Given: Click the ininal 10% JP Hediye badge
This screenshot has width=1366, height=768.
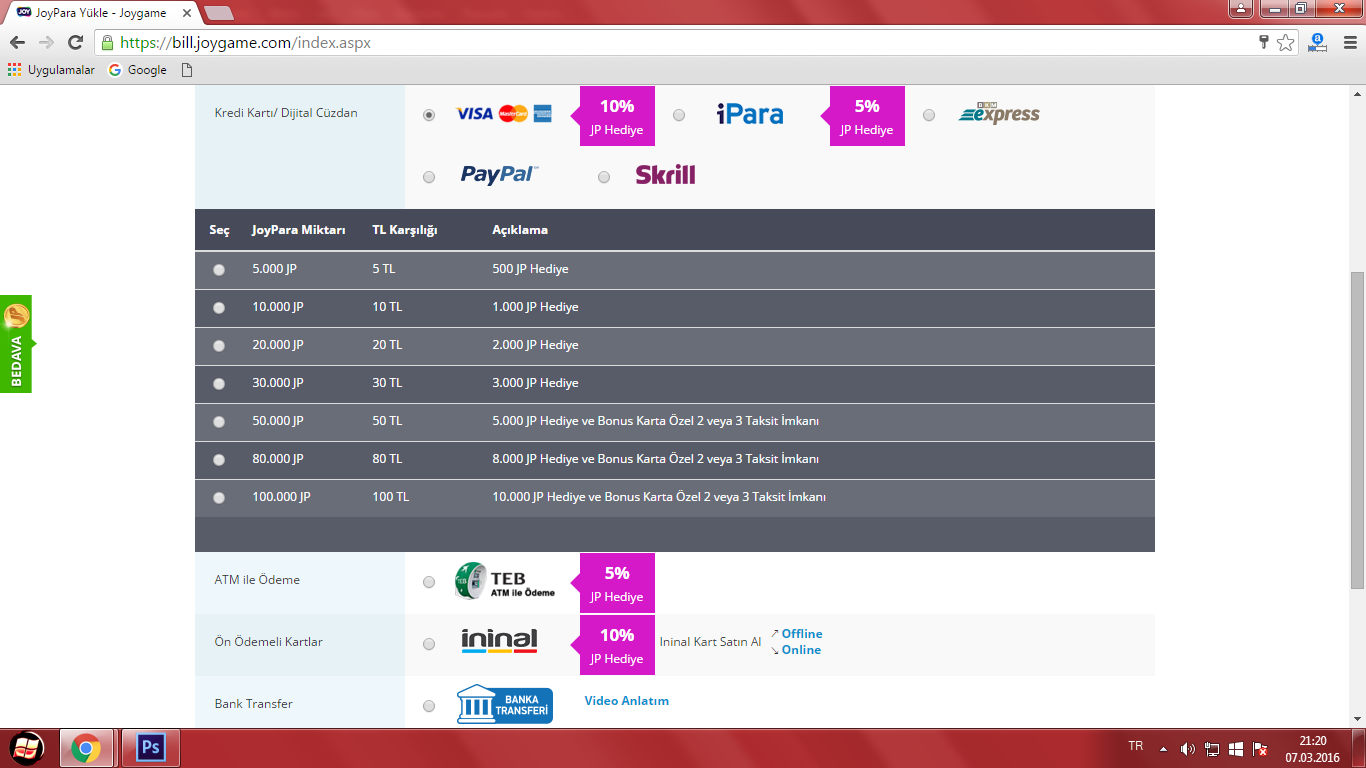Looking at the screenshot, I should tap(613, 645).
